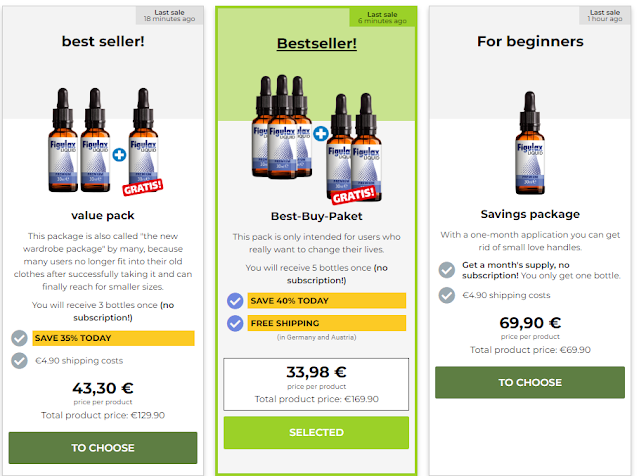Click the SELECTED button for Best-Buy-Paket
The width and height of the screenshot is (639, 476).
pyautogui.click(x=316, y=433)
